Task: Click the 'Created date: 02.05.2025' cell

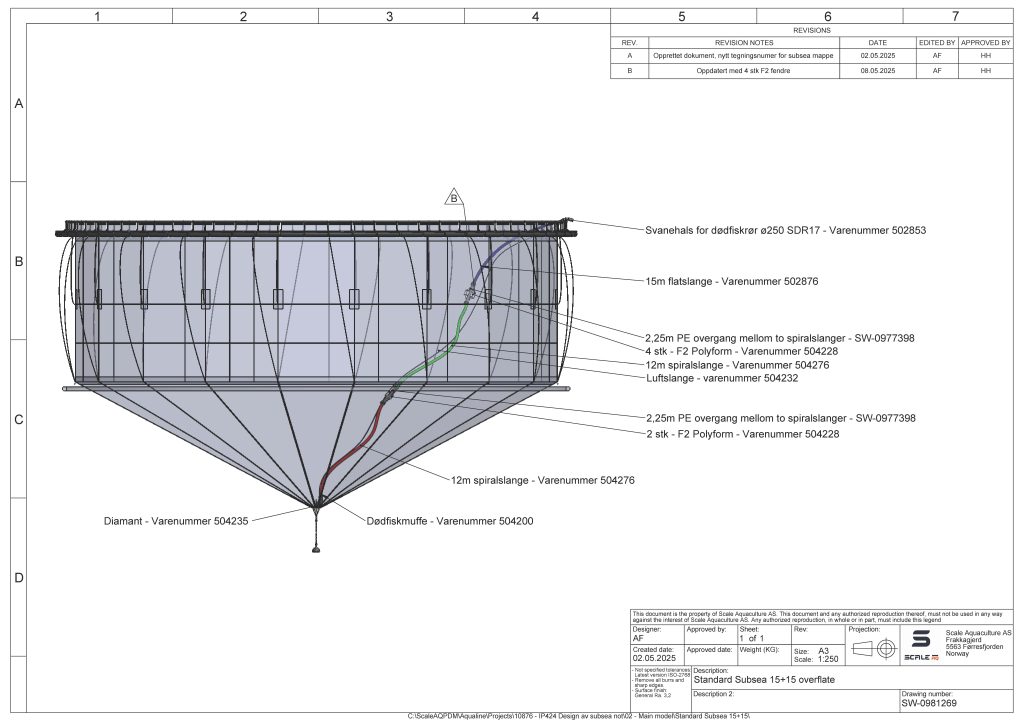Action: (x=656, y=654)
